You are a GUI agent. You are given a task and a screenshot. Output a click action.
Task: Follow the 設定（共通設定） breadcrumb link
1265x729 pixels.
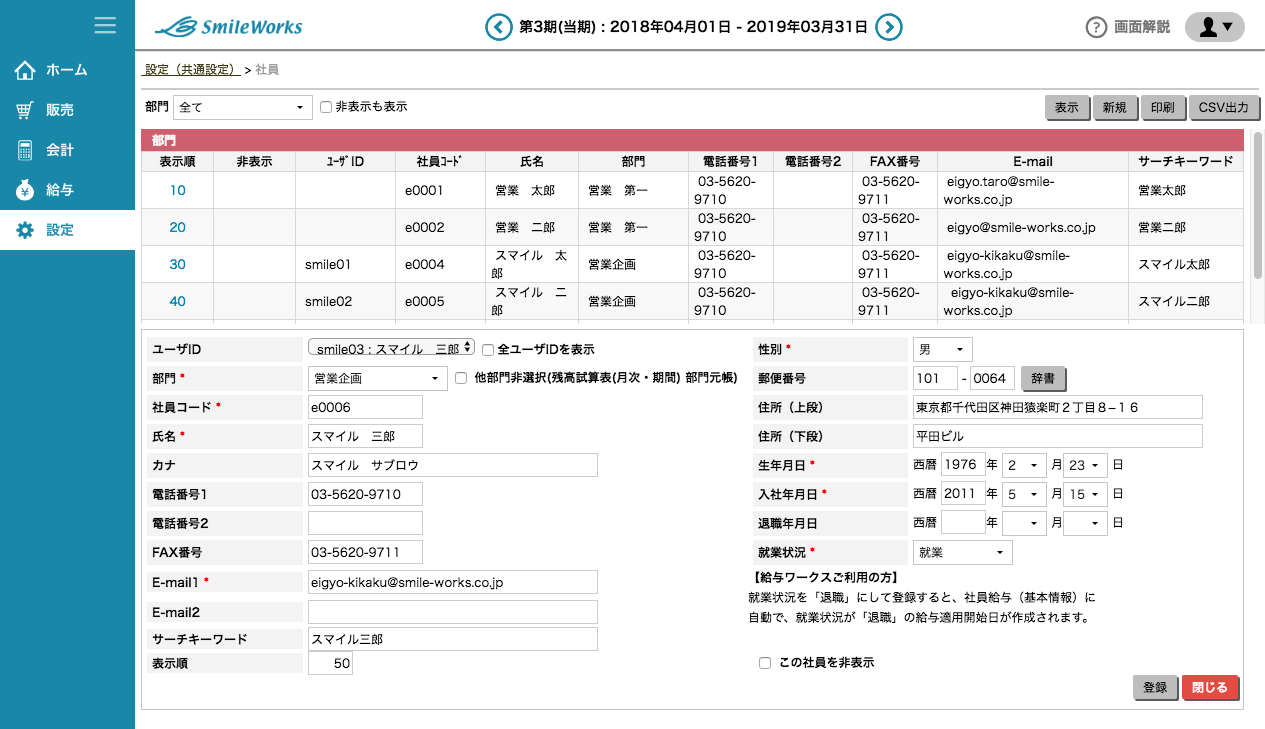pyautogui.click(x=193, y=70)
